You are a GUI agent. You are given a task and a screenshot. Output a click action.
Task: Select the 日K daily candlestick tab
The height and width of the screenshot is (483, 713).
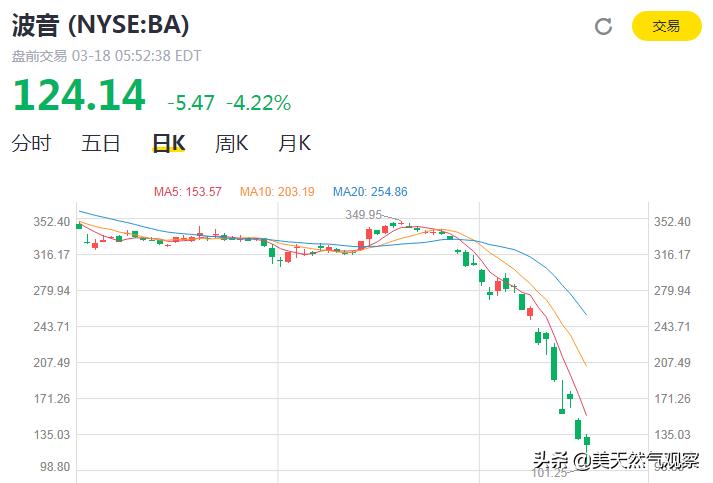[x=169, y=143]
